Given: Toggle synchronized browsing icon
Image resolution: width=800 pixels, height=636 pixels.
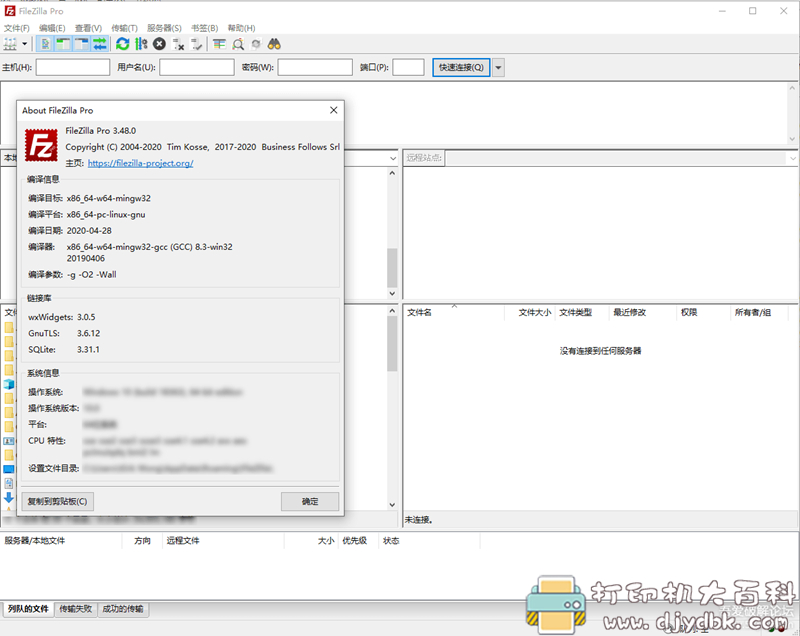Looking at the screenshot, I should coord(256,44).
